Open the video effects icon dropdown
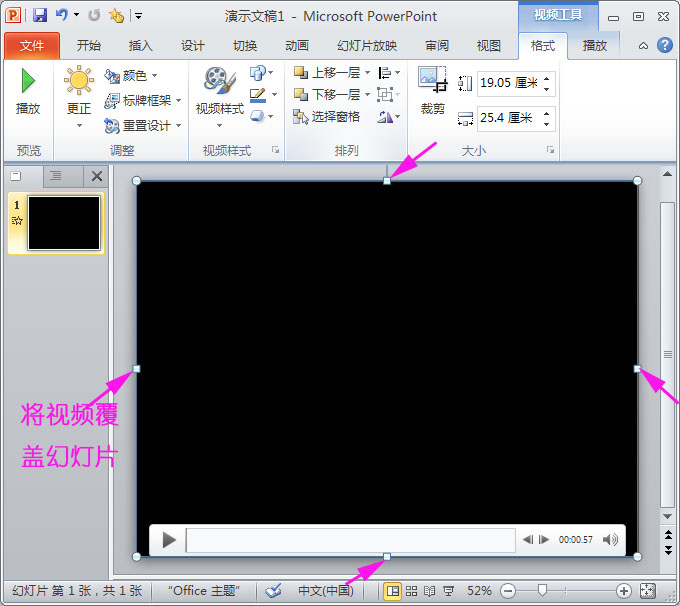The width and height of the screenshot is (680, 606). click(x=261, y=116)
